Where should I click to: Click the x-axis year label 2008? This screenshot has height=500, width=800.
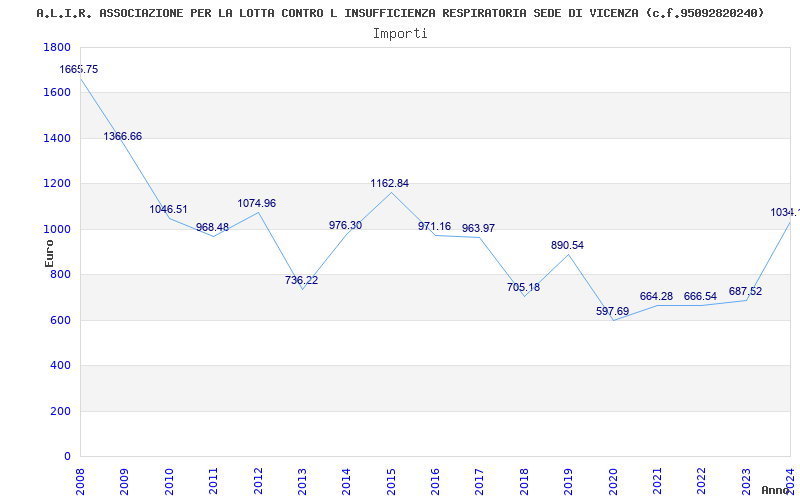[80, 481]
